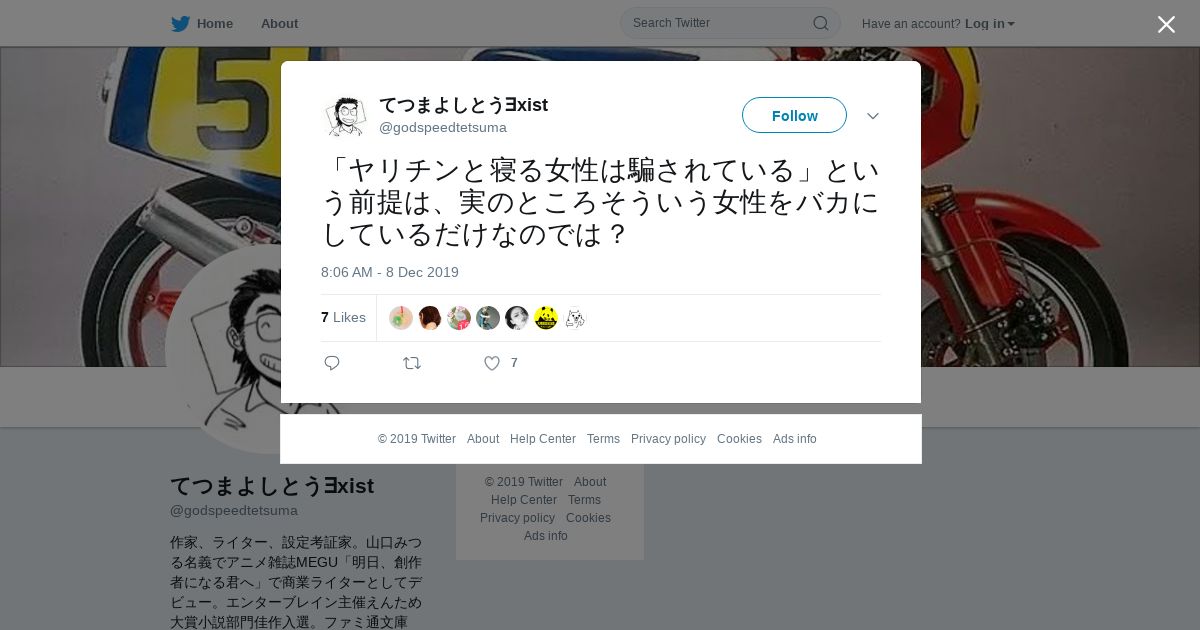The height and width of the screenshot is (630, 1200).
Task: Open the Help Center footer link
Action: pyautogui.click(x=543, y=439)
